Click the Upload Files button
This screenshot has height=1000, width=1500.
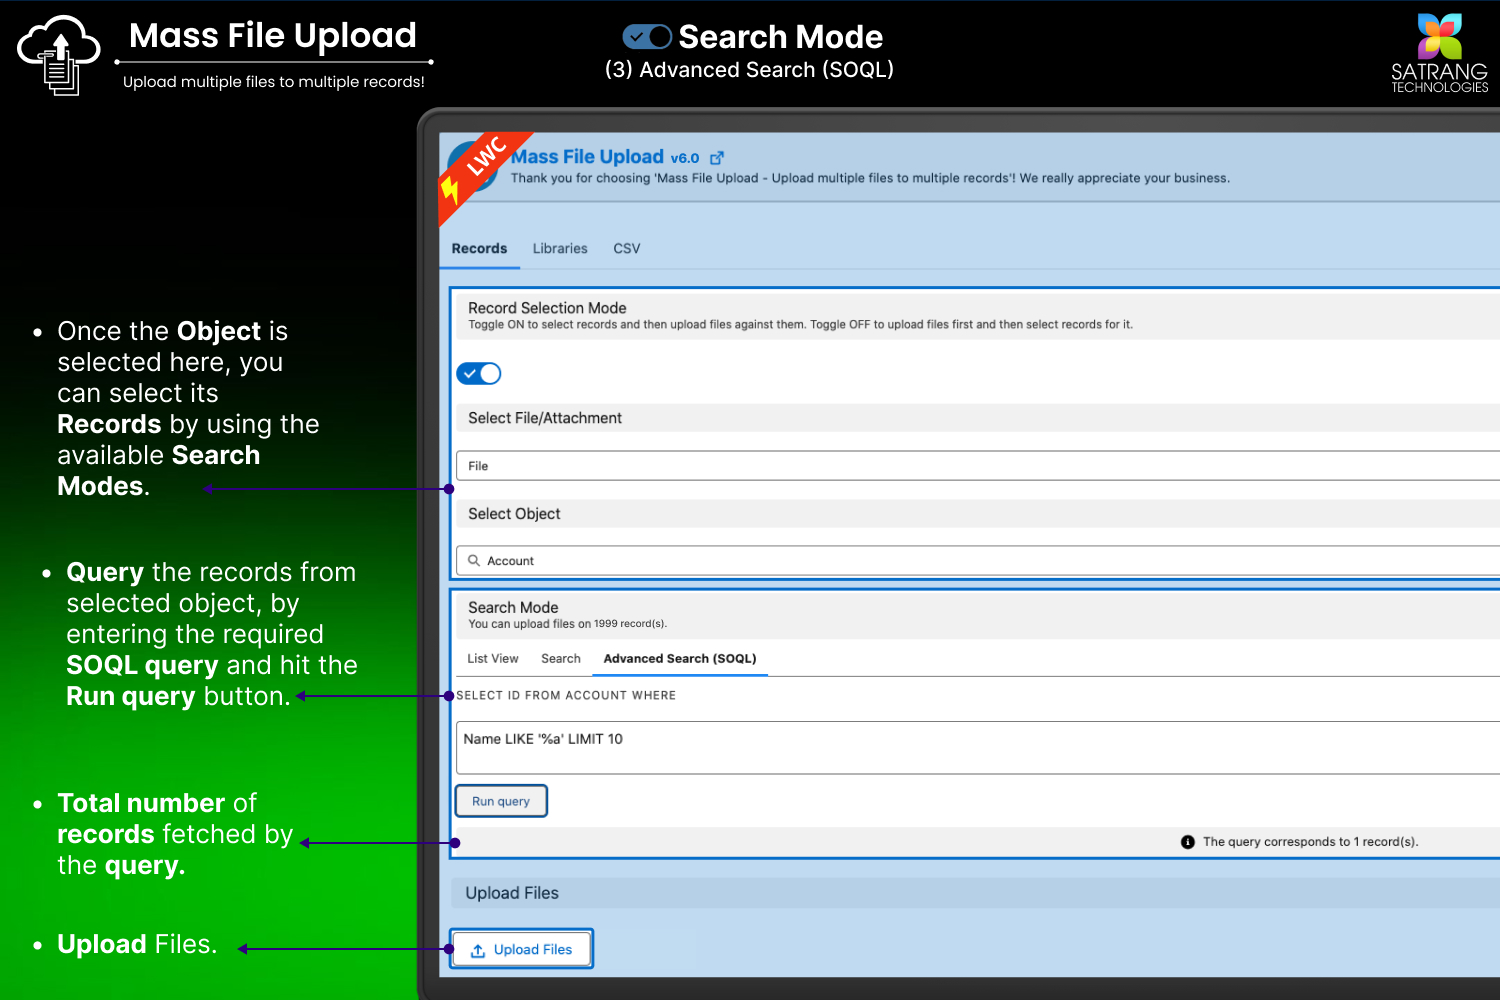click(521, 949)
